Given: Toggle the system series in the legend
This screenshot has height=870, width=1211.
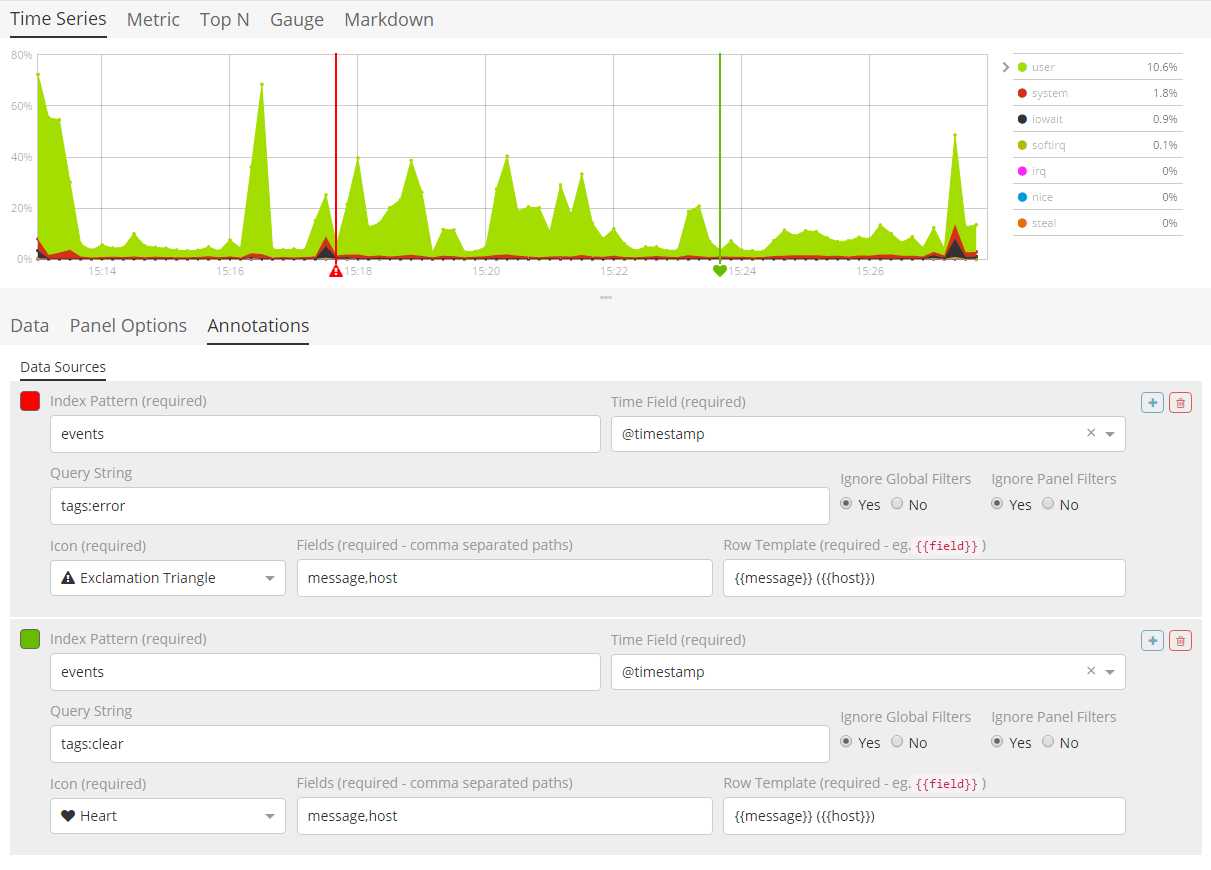Looking at the screenshot, I should click(x=1049, y=93).
